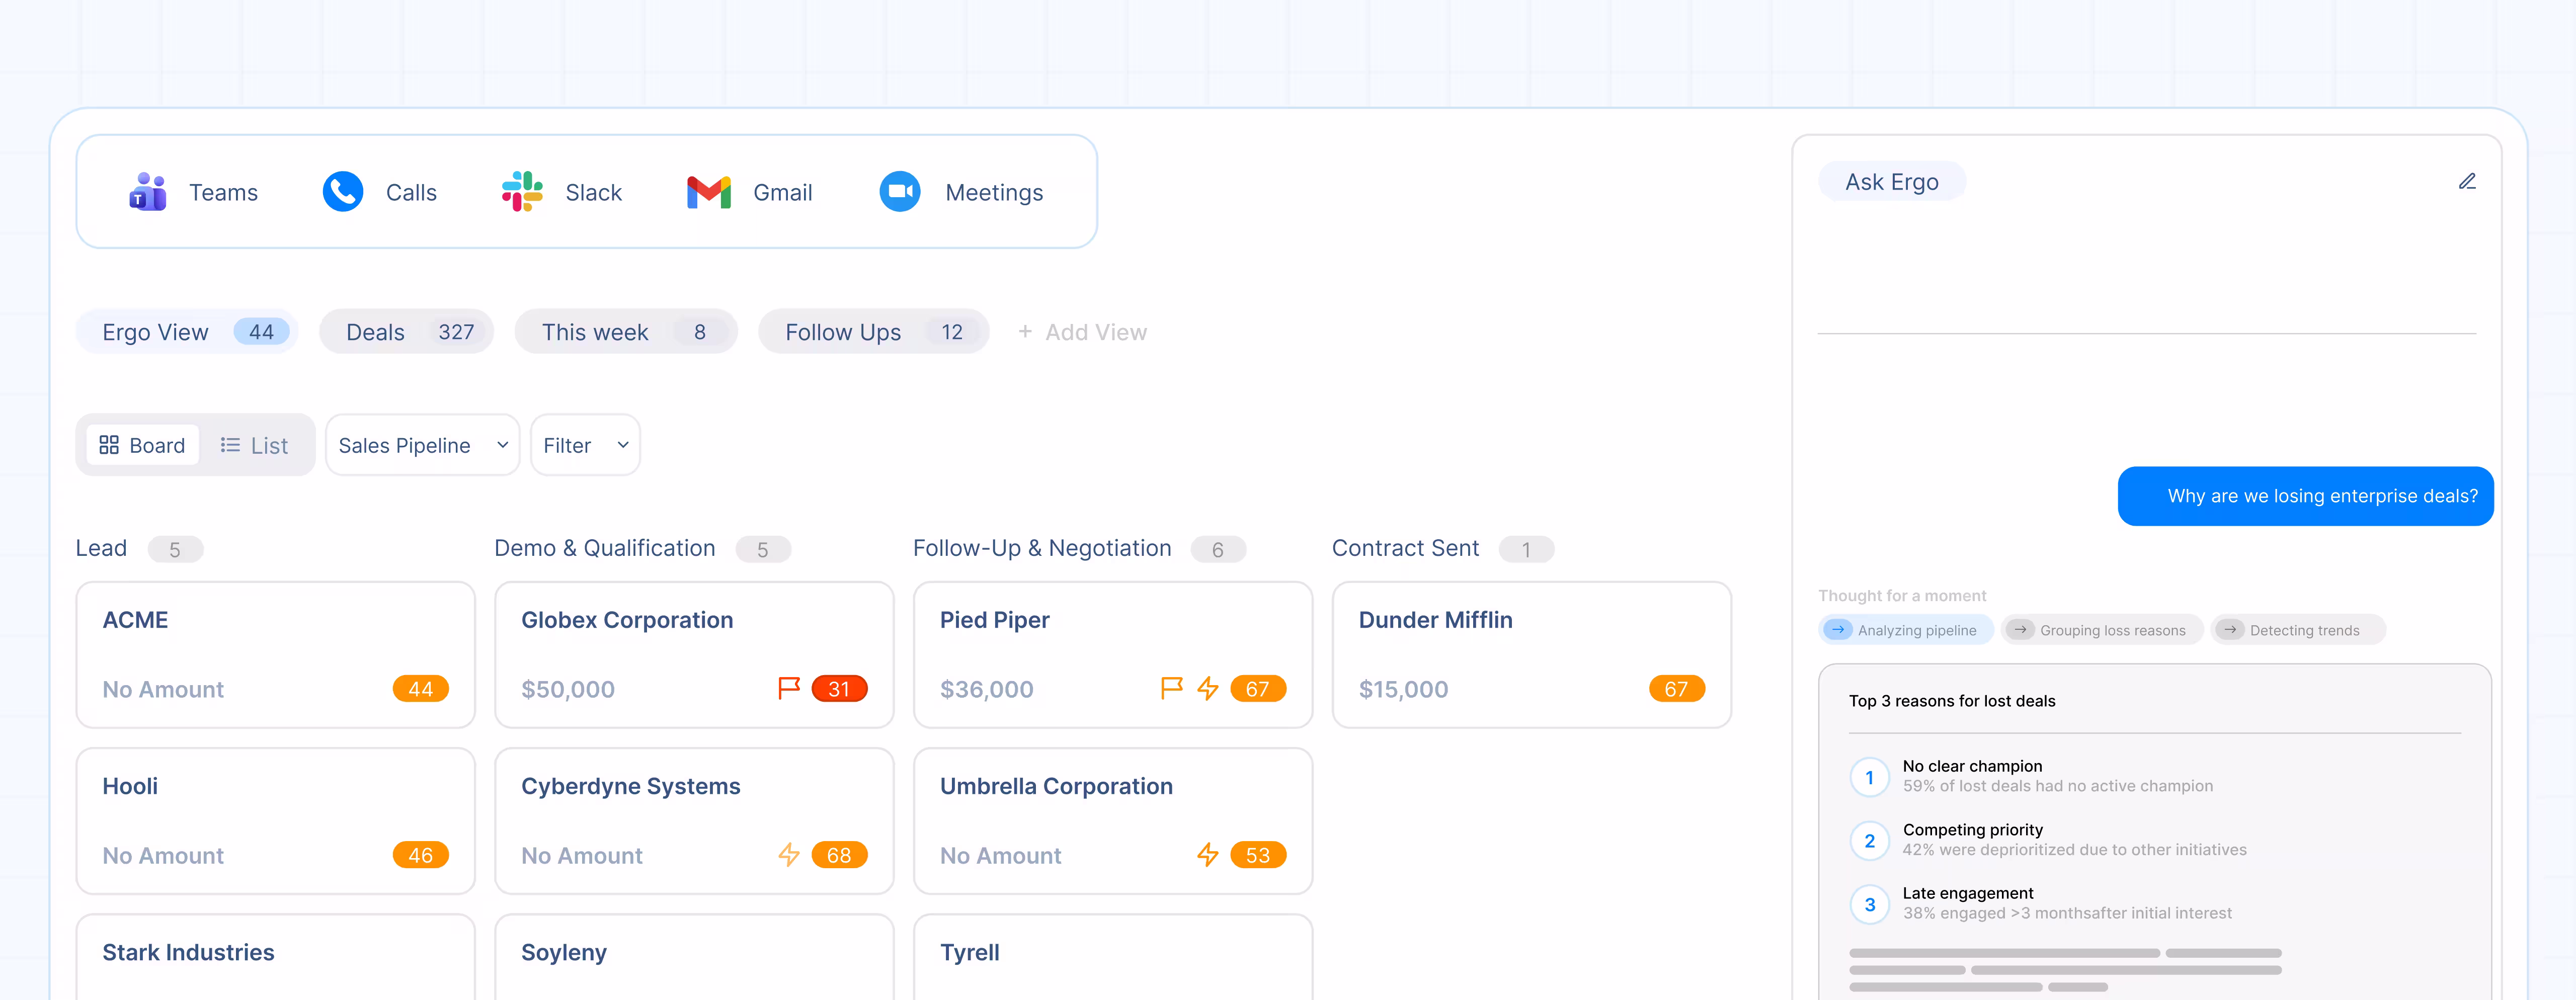Click the numbered circle 3 for Late engagement
The width and height of the screenshot is (2576, 1000).
(x=1870, y=905)
